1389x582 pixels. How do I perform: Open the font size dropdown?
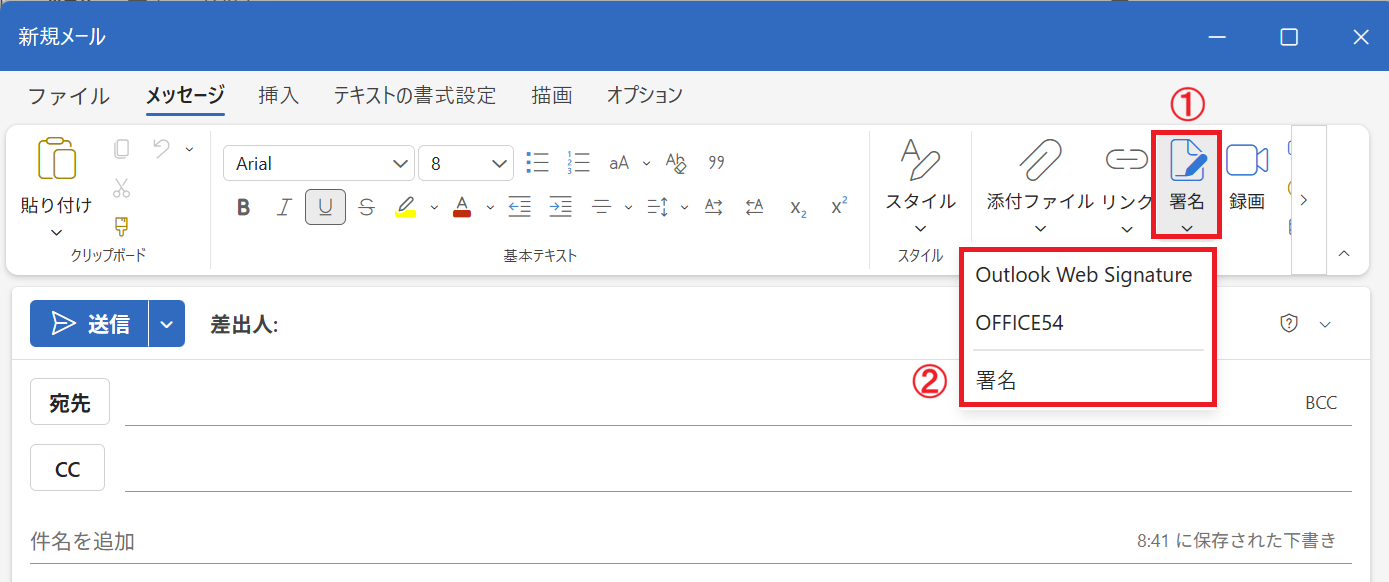466,162
